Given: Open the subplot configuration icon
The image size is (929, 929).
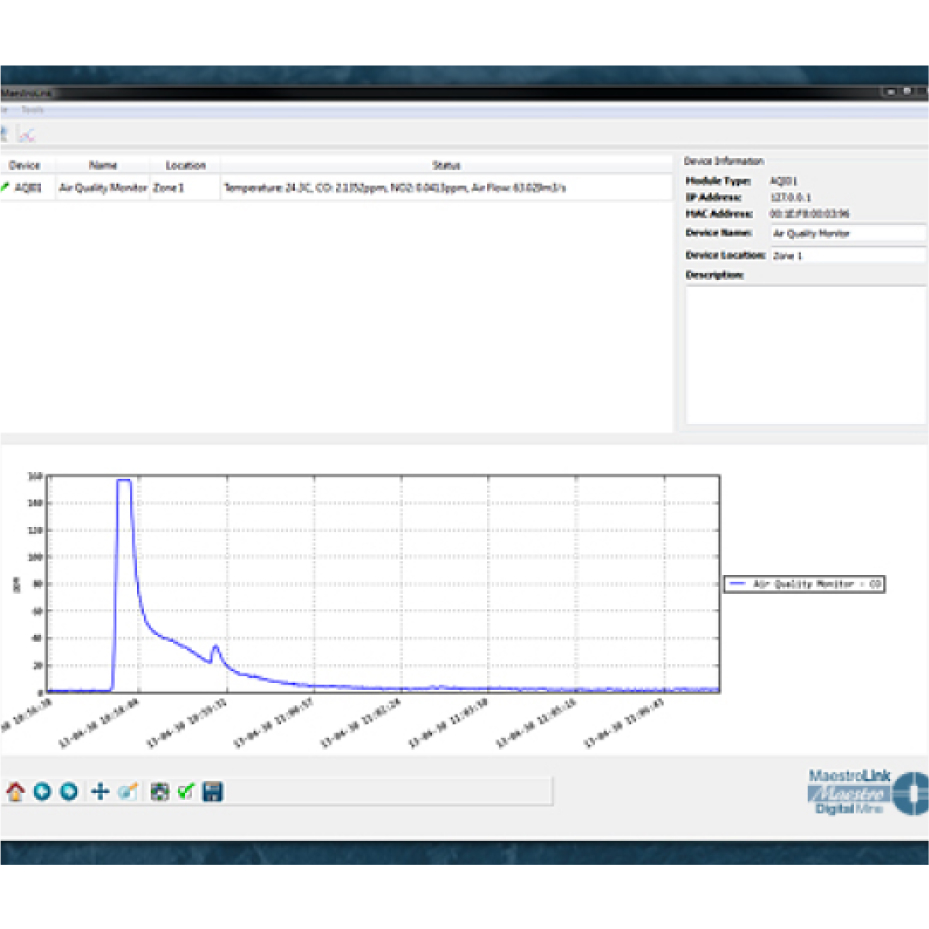Looking at the screenshot, I should pyautogui.click(x=159, y=792).
